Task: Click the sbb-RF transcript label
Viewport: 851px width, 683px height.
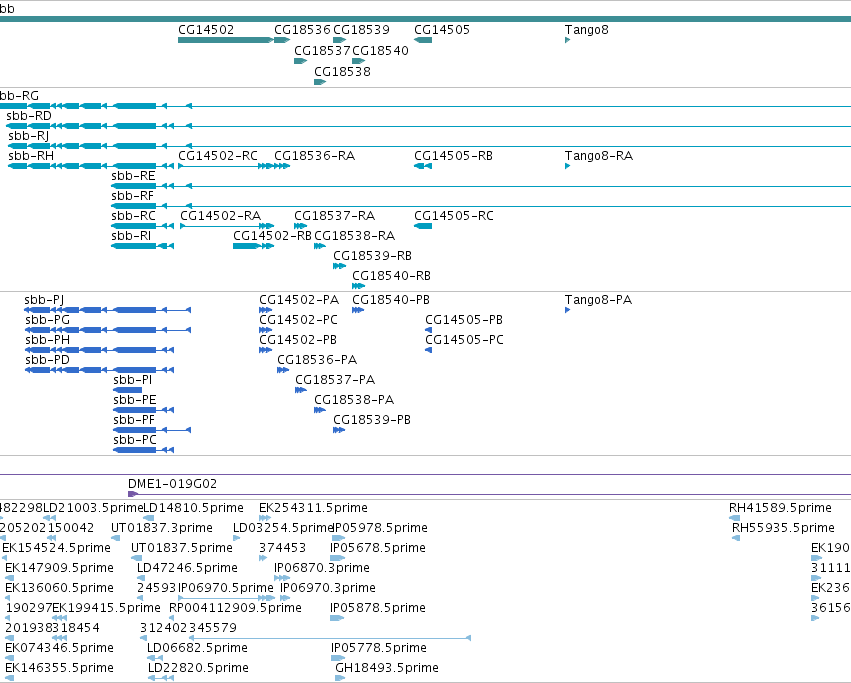Action: [x=133, y=196]
